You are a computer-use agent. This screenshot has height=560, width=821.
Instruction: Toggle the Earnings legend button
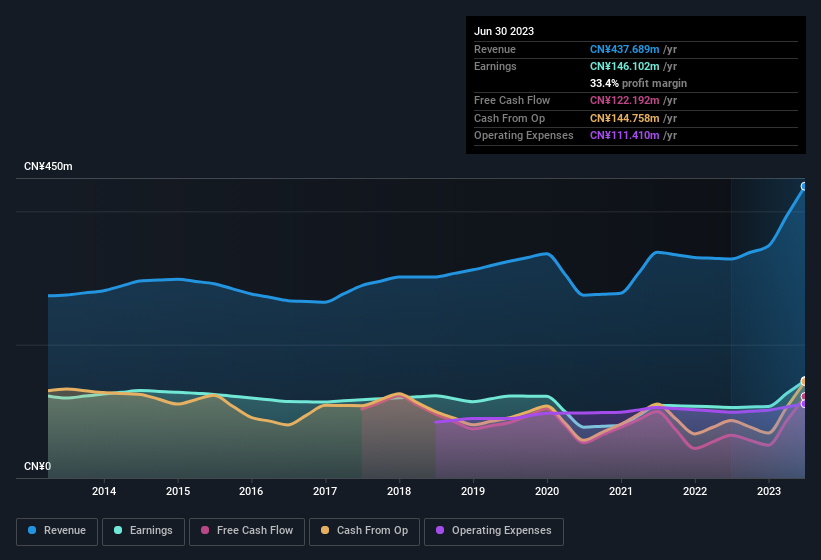tap(143, 531)
